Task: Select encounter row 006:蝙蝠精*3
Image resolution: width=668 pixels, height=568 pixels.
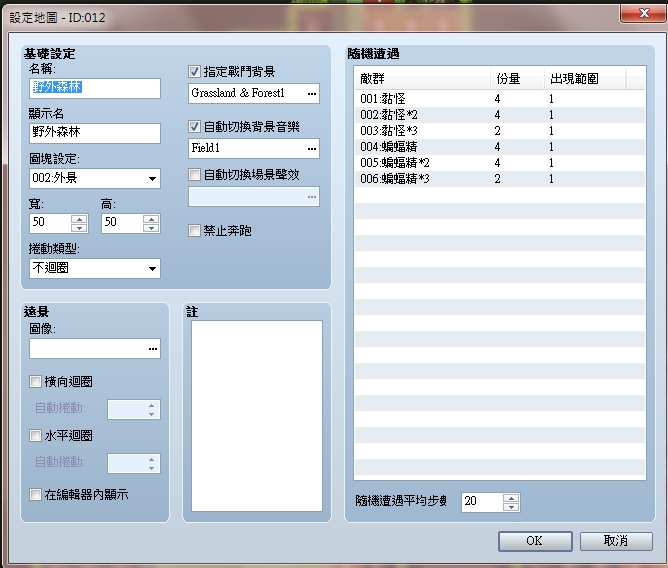Action: 500,179
